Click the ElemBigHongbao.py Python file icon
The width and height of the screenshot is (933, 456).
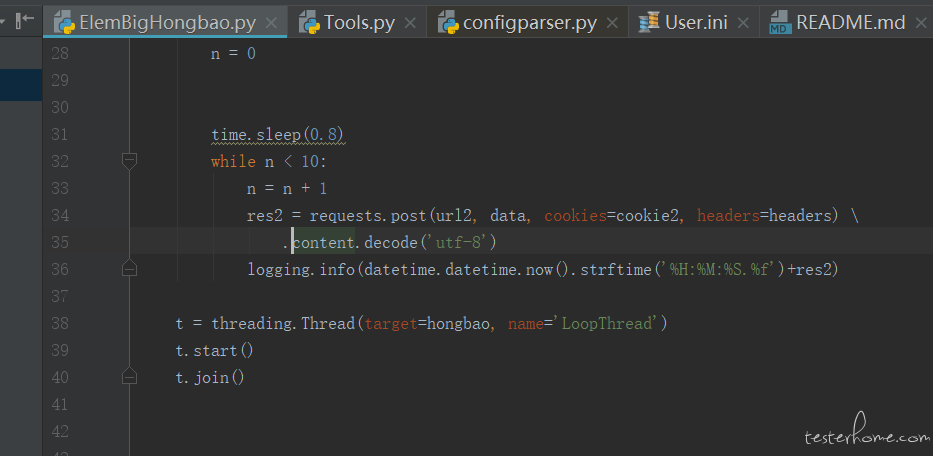(x=64, y=23)
